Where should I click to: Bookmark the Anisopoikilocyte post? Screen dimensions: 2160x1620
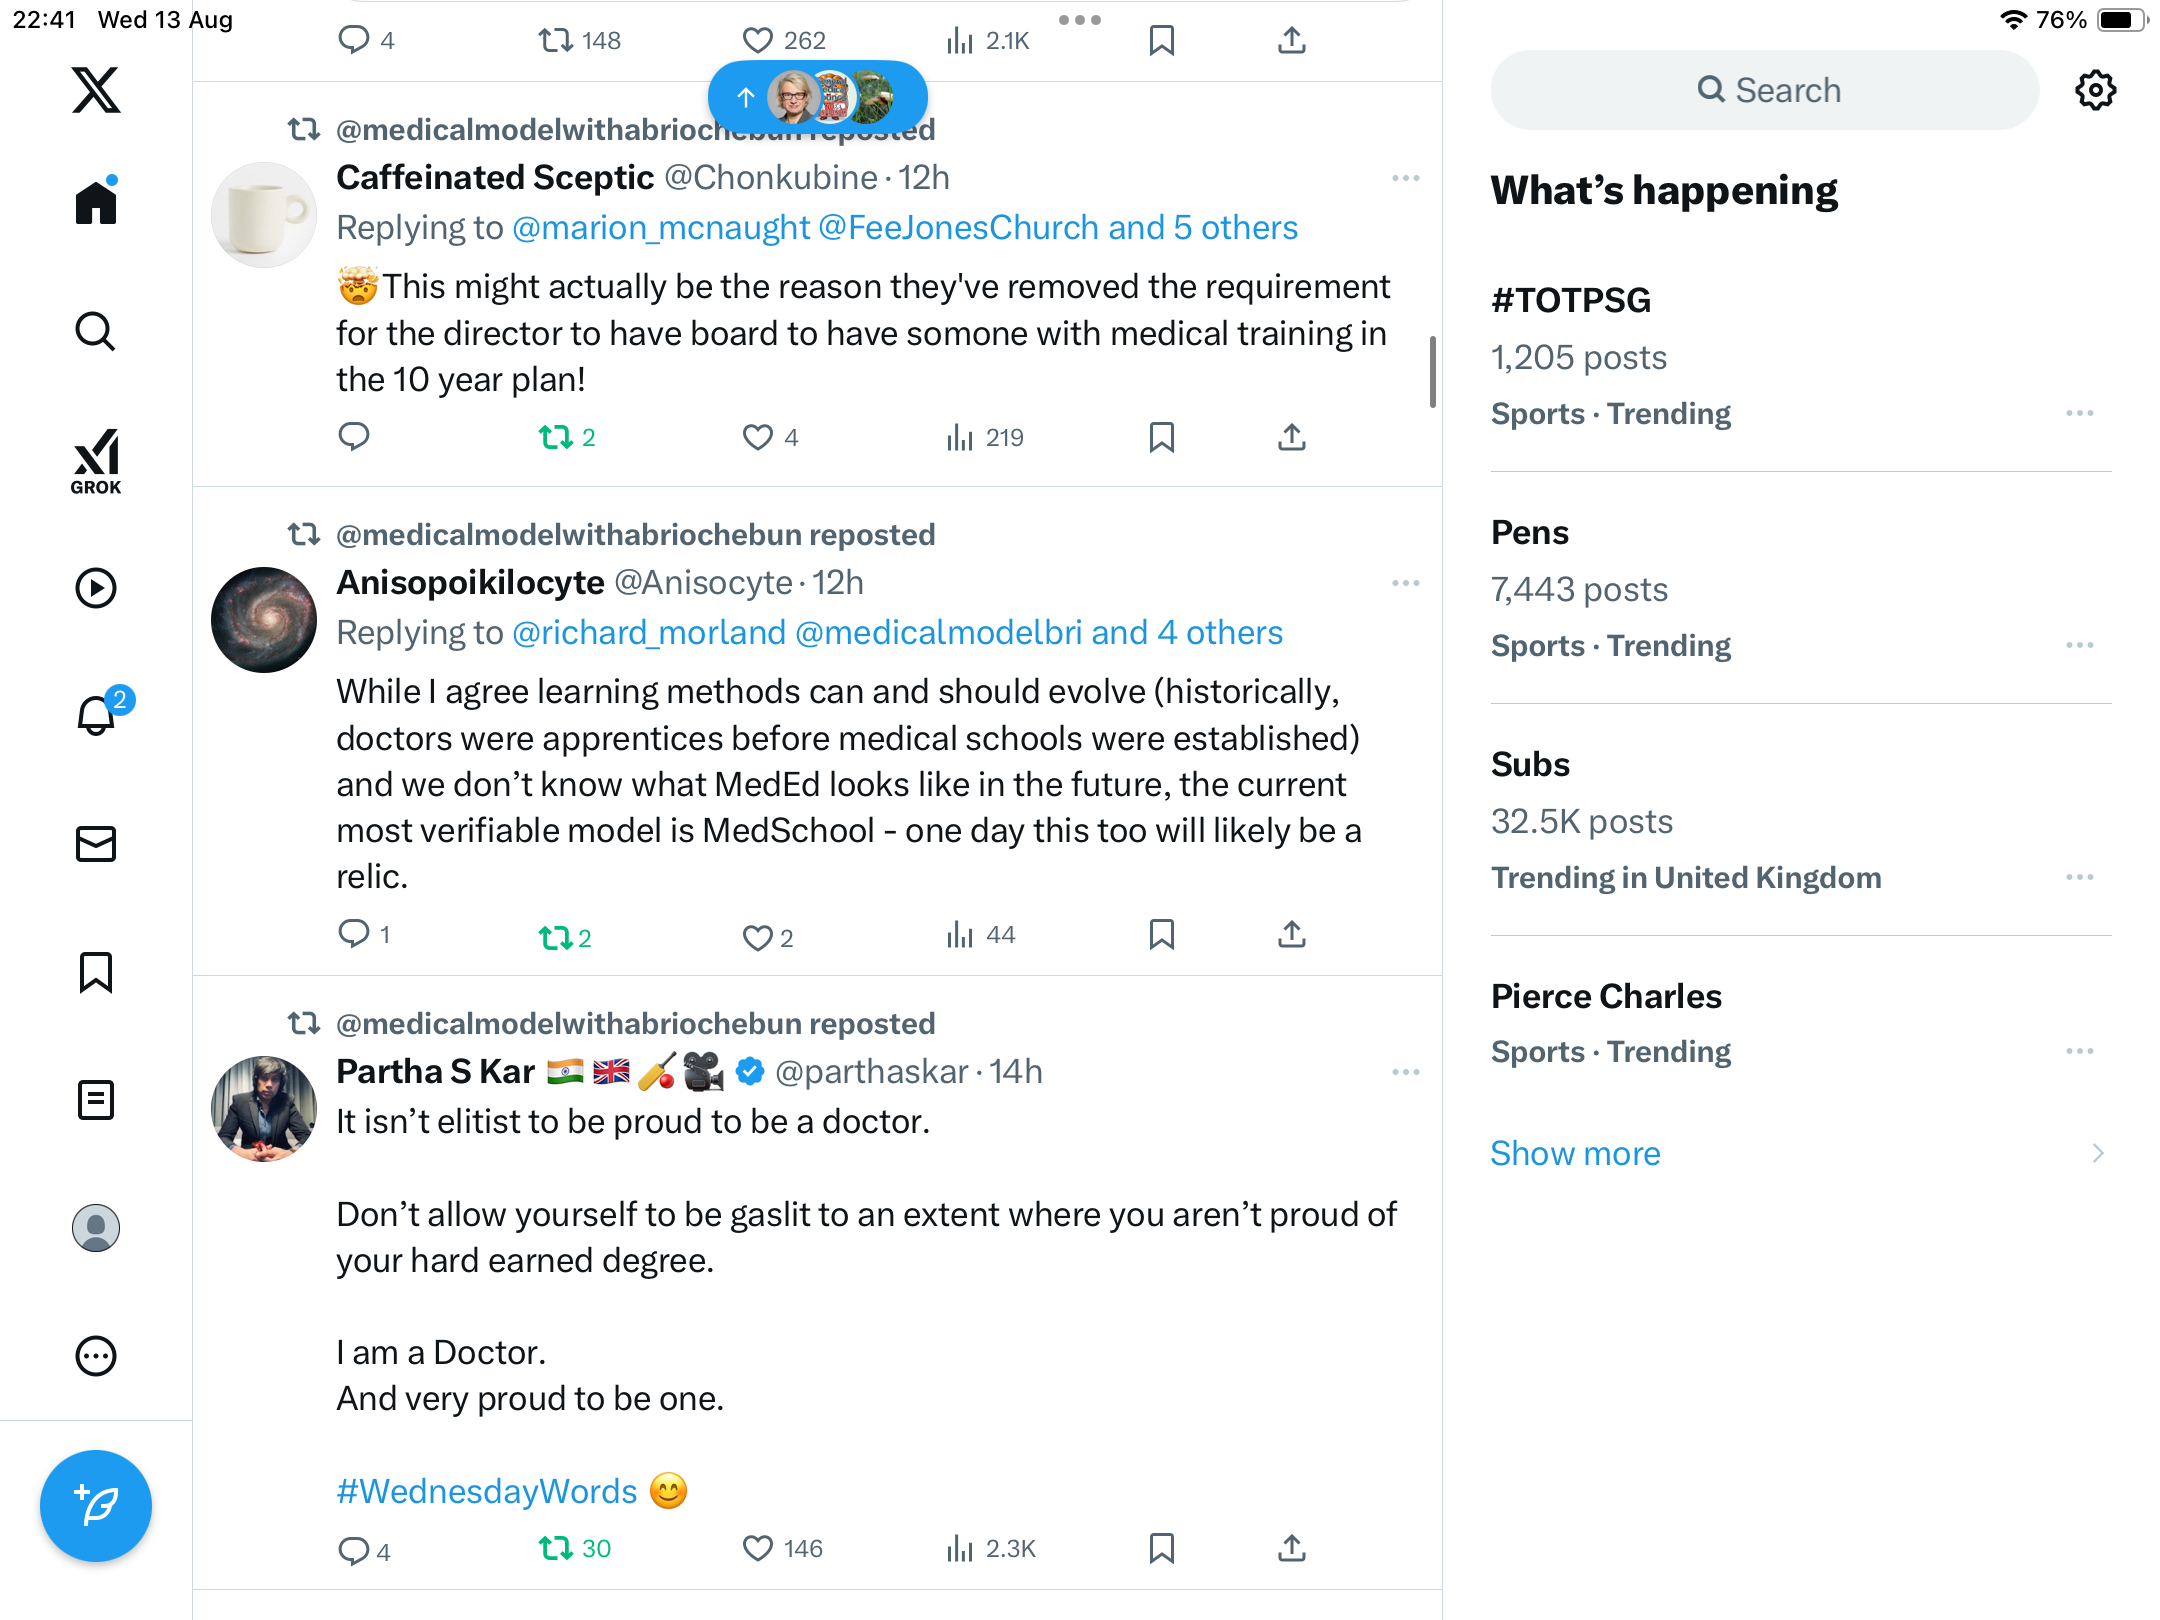point(1161,935)
